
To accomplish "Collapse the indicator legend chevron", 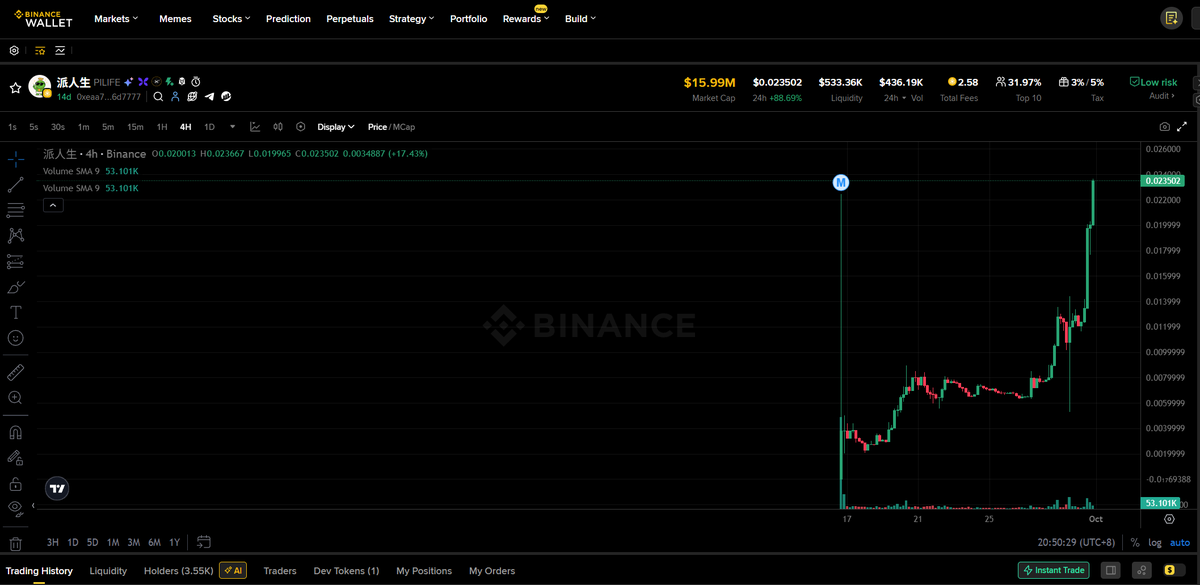I will (x=54, y=205).
